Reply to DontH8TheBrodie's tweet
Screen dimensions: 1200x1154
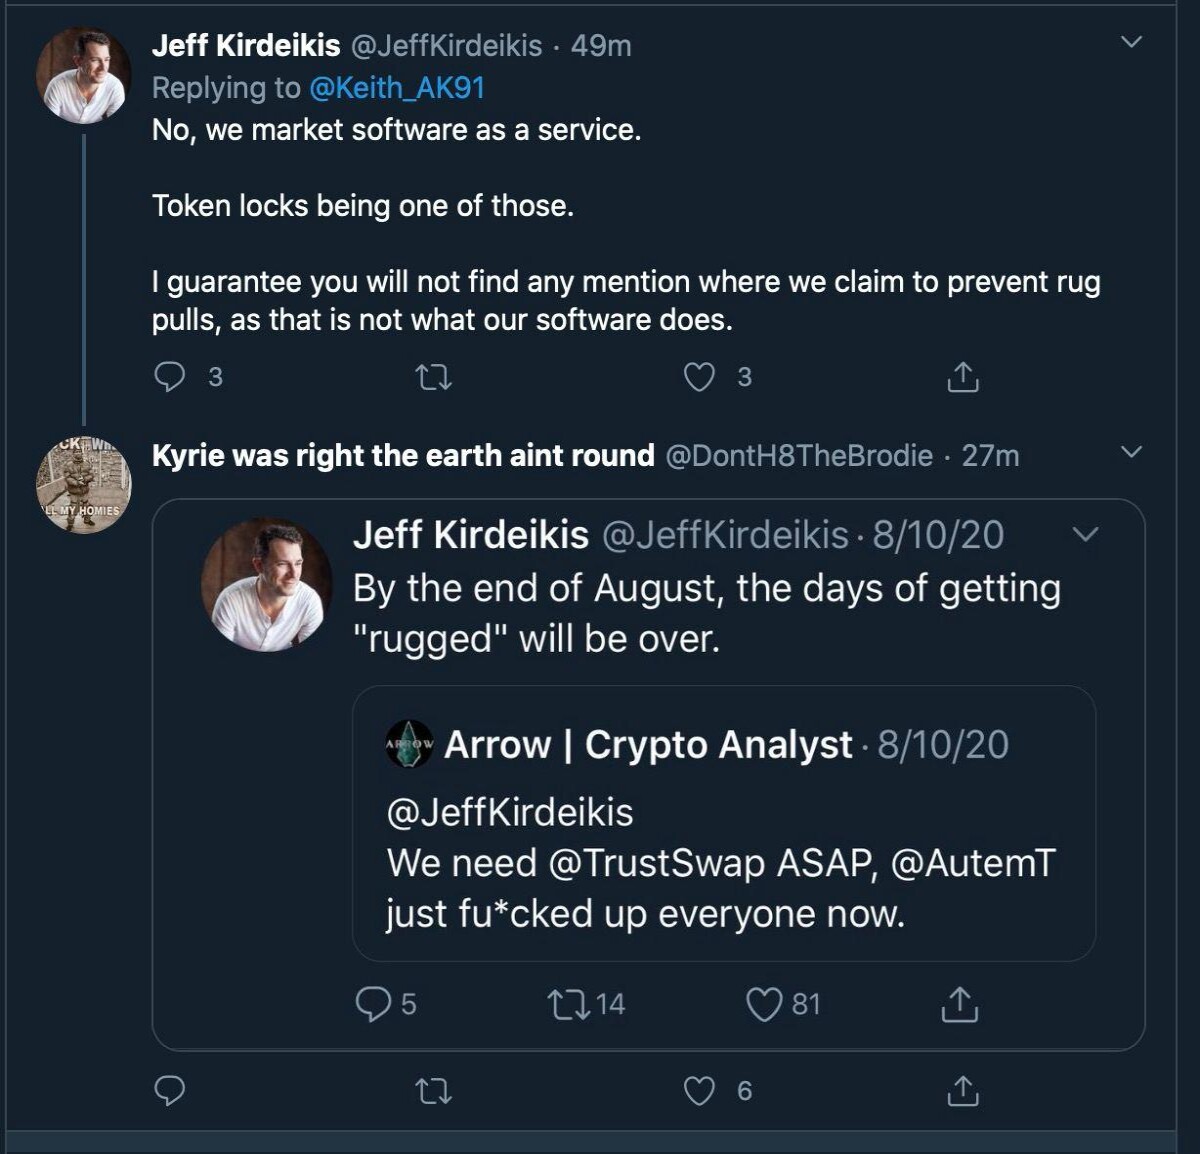coord(170,1091)
